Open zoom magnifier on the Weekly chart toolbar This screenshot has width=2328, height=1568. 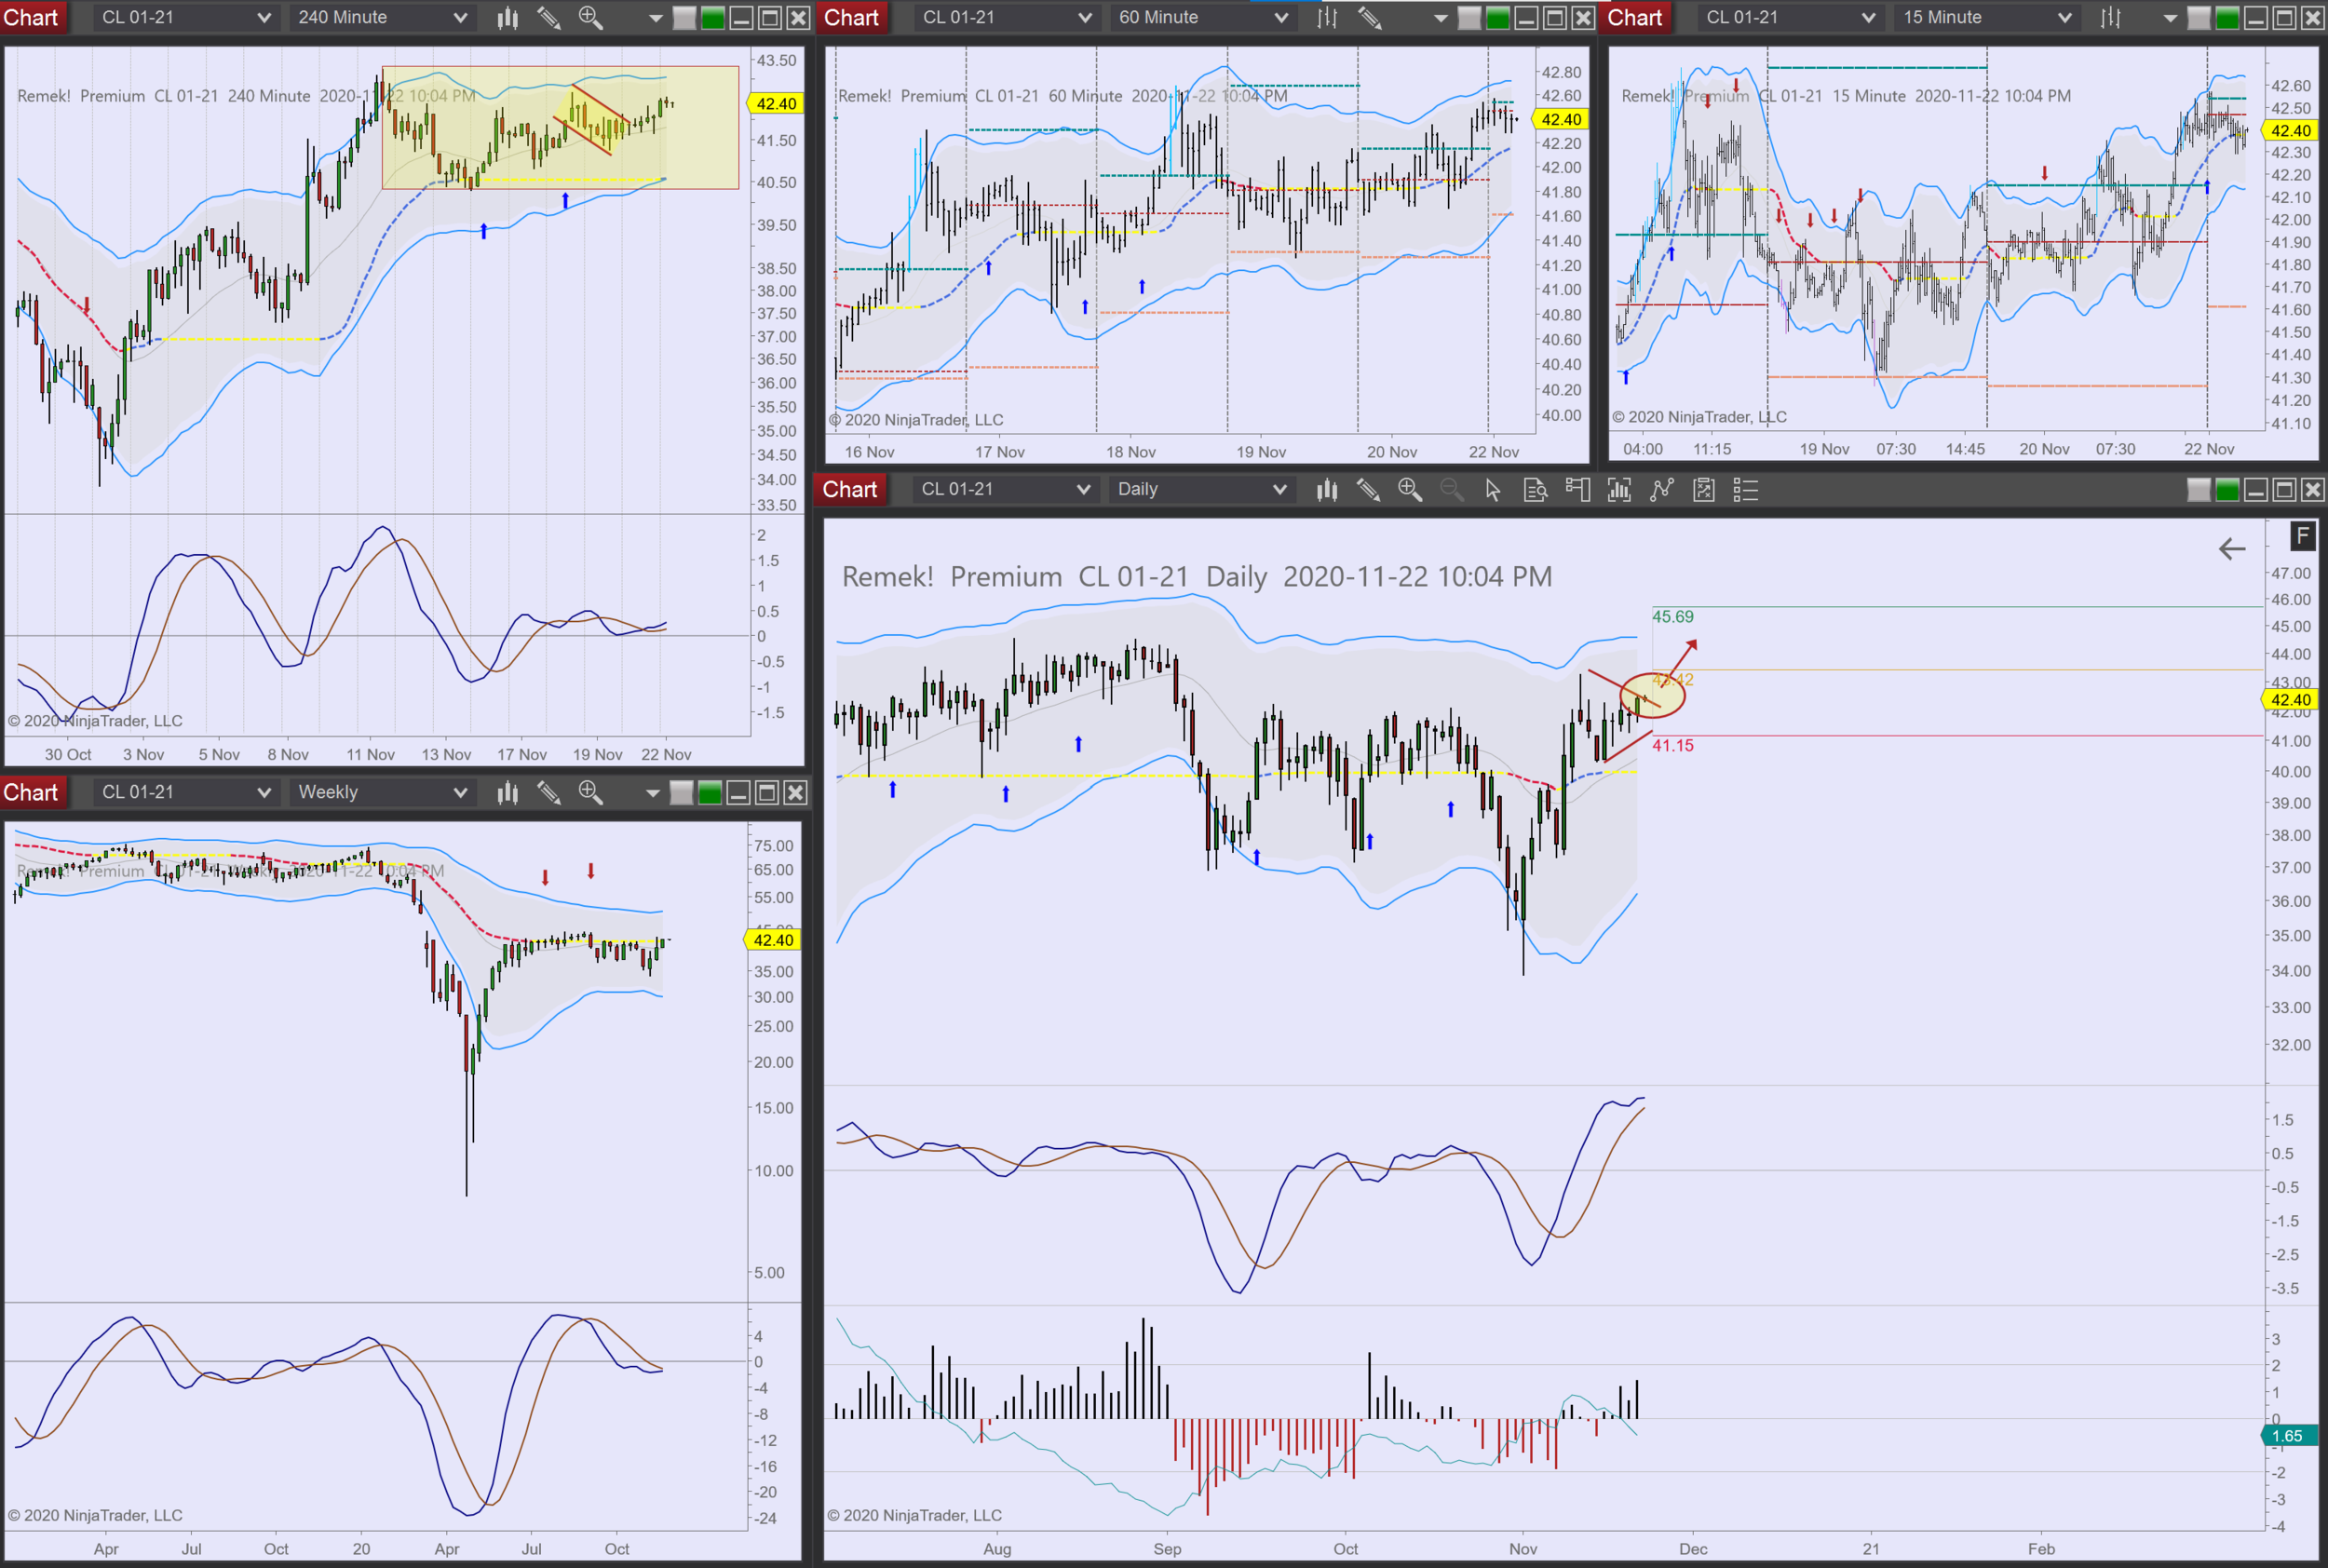click(x=590, y=792)
